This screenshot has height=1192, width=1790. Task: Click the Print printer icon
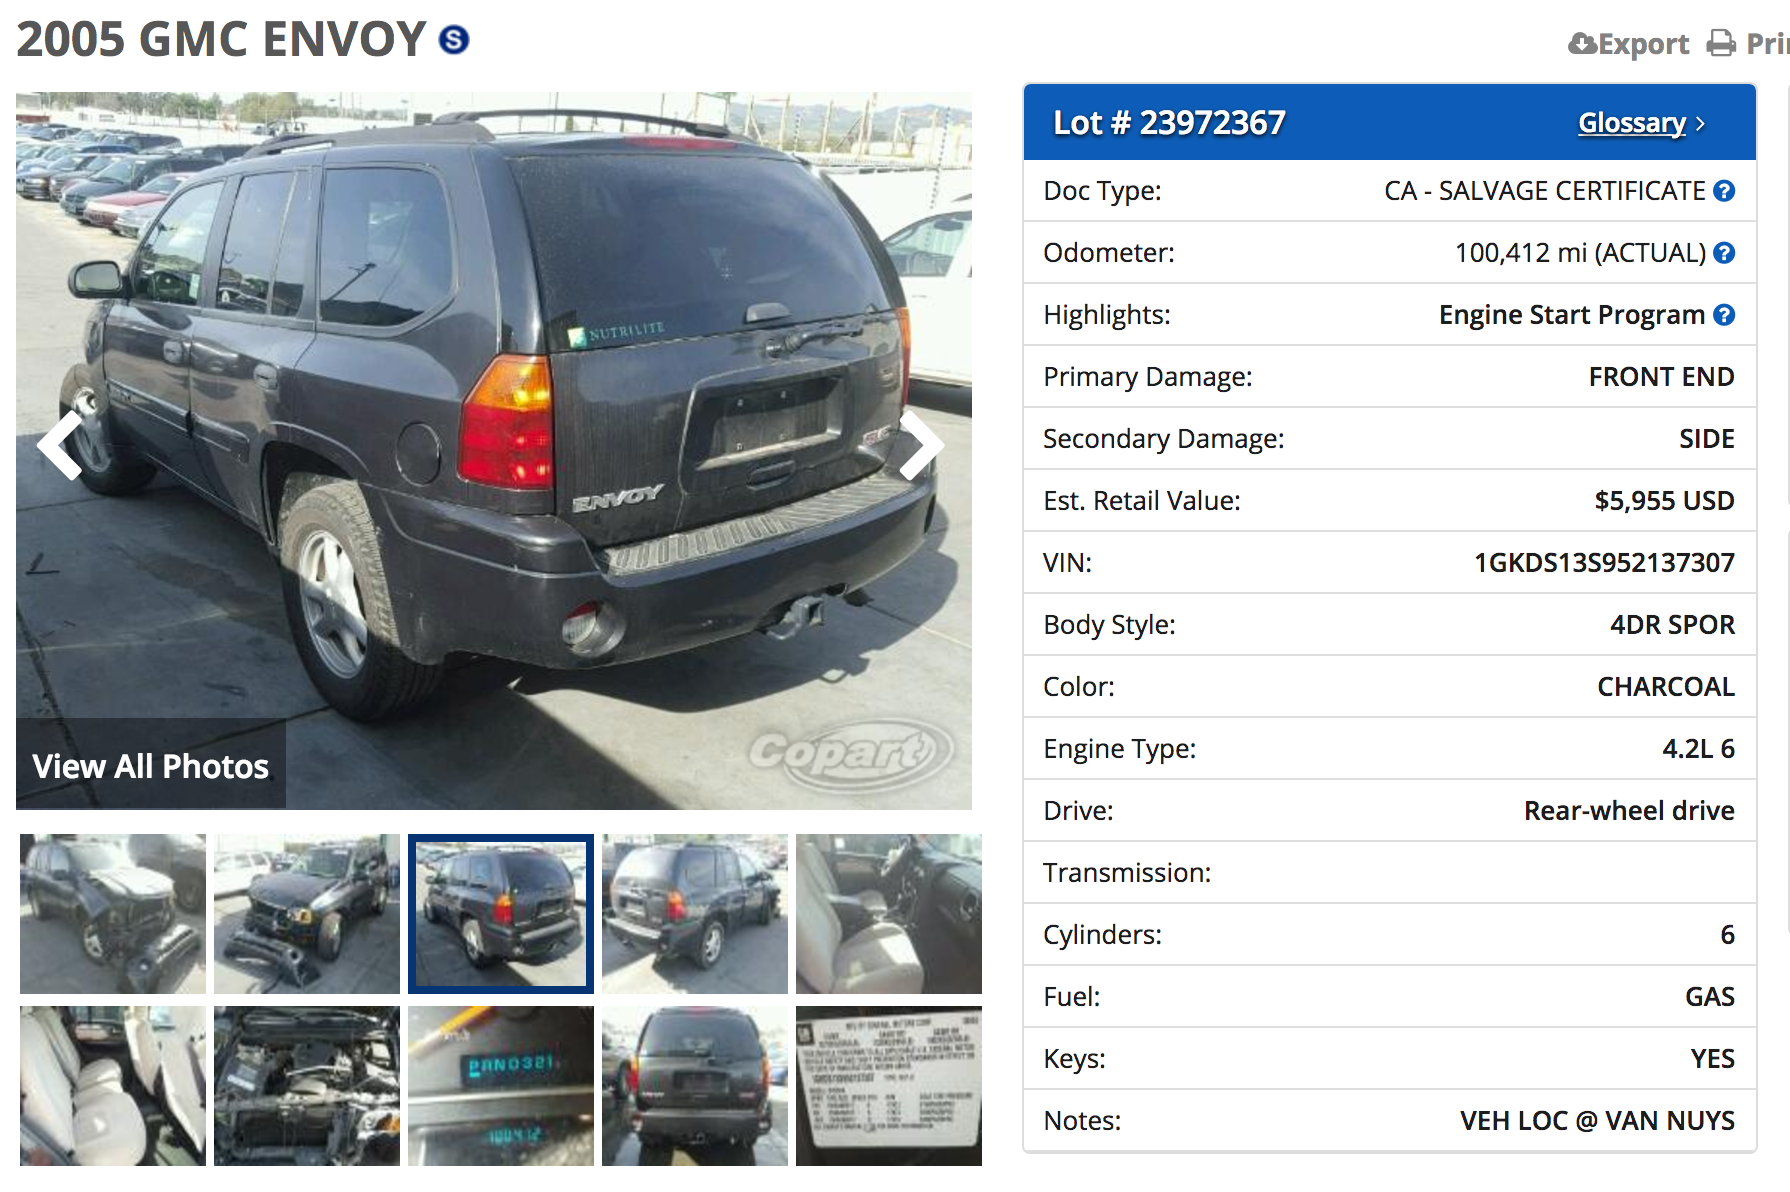point(1721,43)
